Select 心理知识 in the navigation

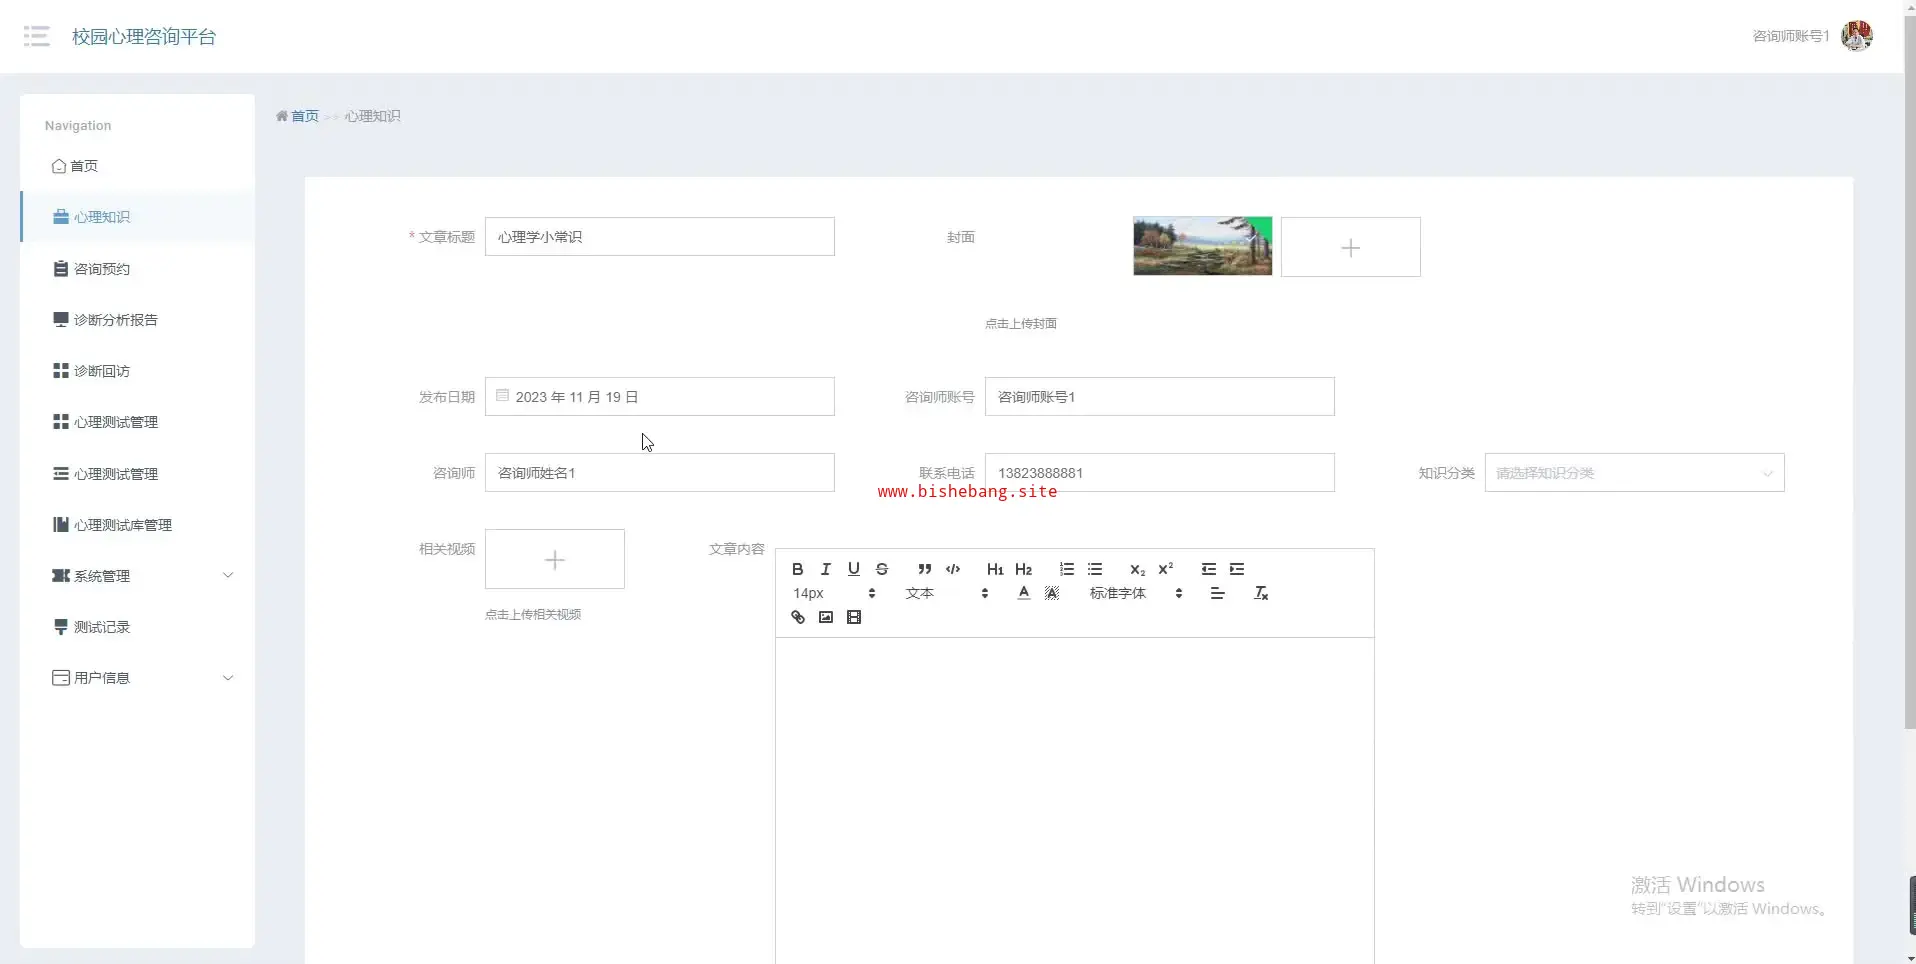click(x=138, y=217)
